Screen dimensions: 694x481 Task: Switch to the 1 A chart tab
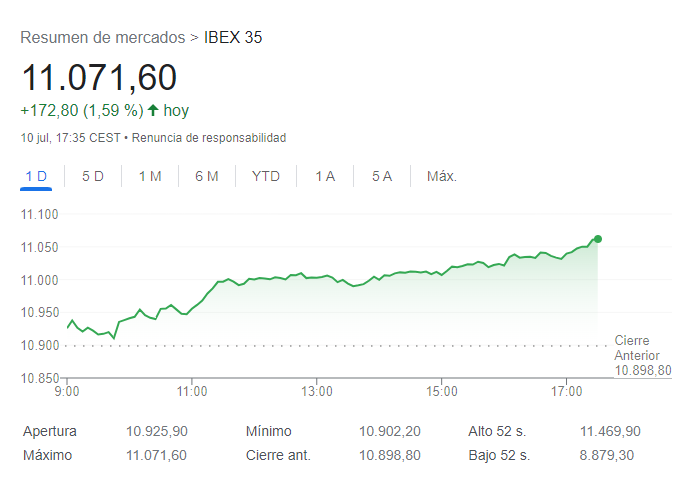[x=325, y=177]
